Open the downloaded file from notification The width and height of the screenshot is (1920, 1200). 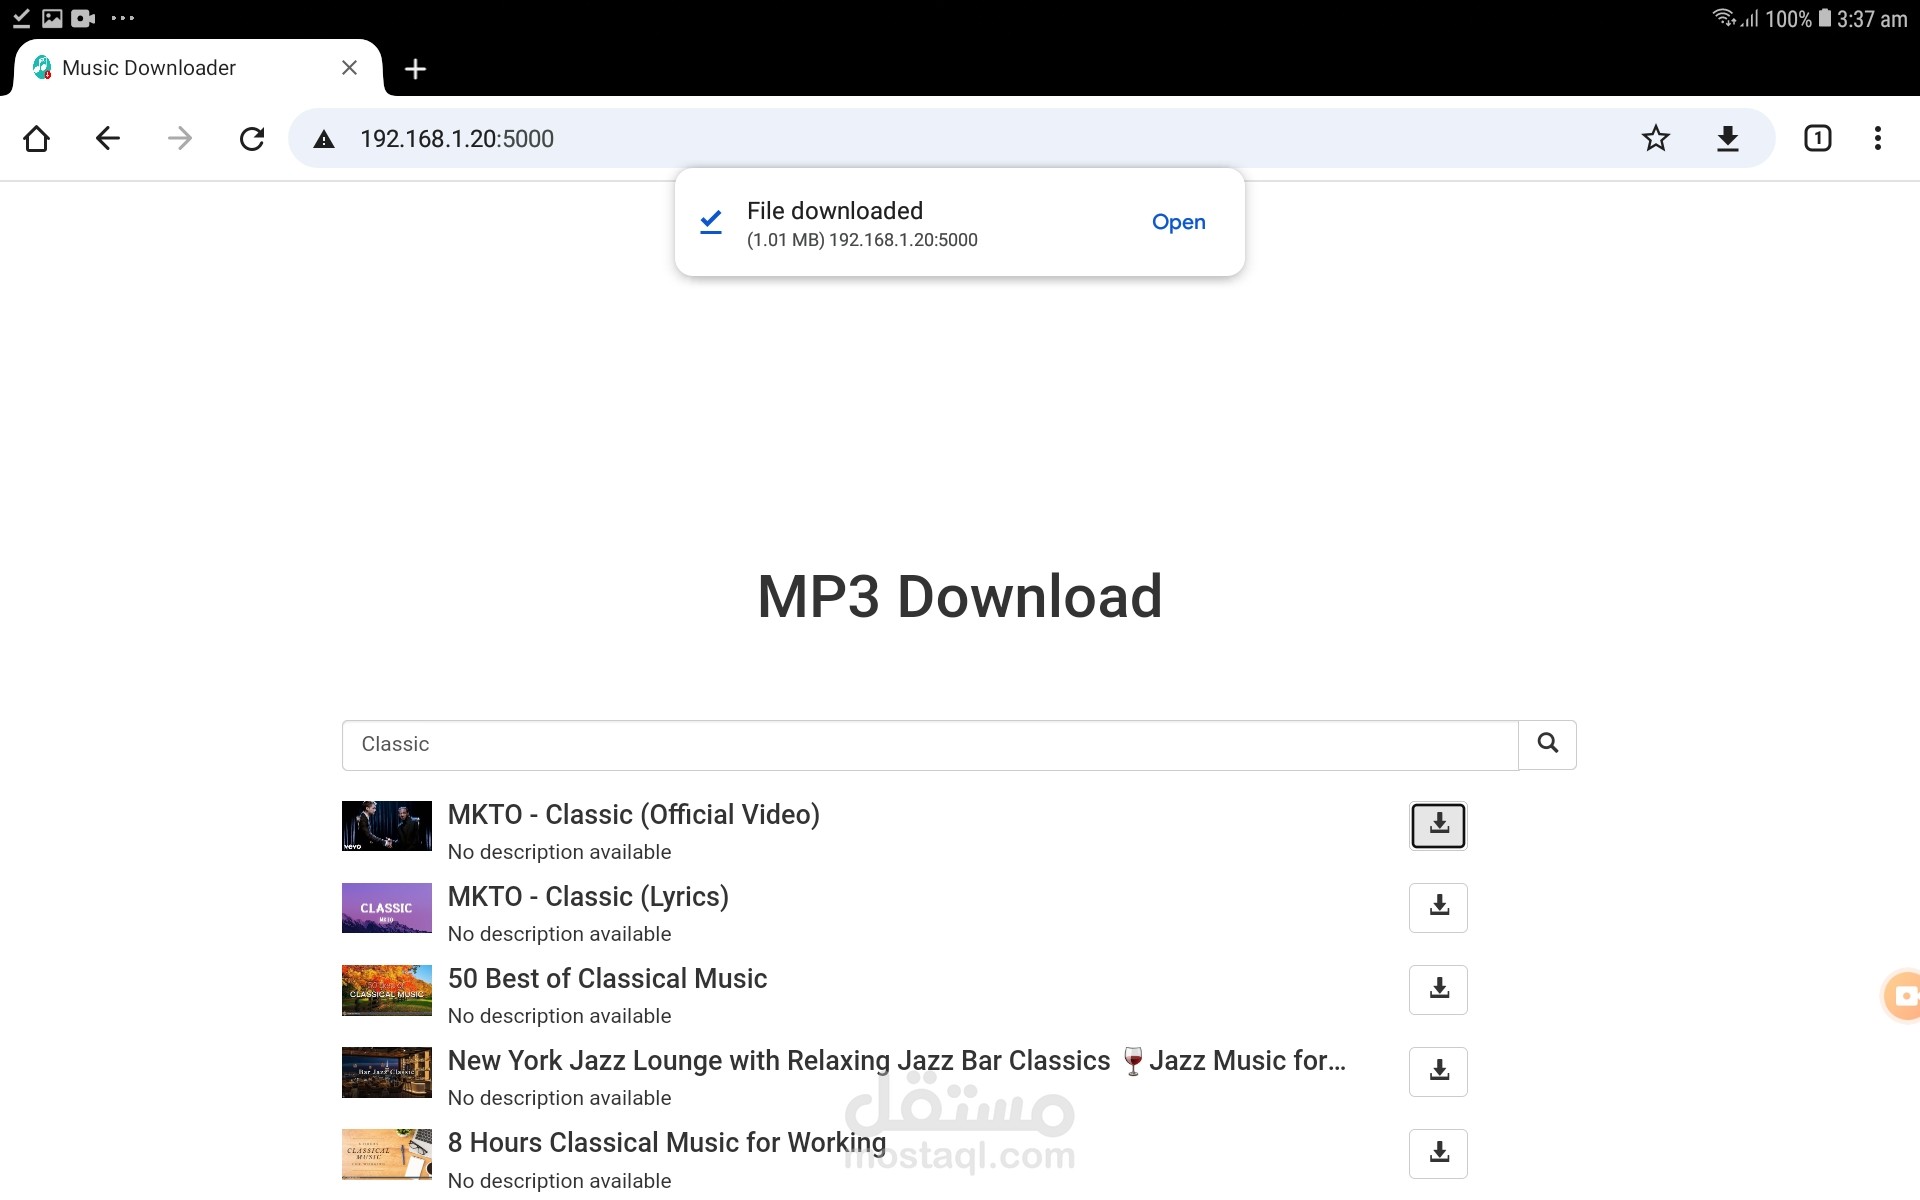click(1178, 222)
